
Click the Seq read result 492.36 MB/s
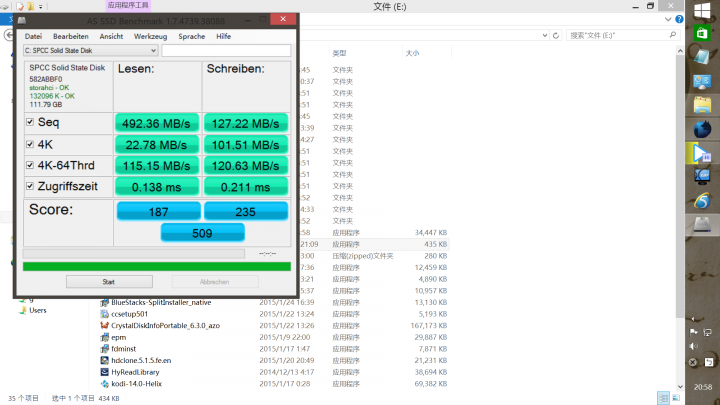coord(157,124)
